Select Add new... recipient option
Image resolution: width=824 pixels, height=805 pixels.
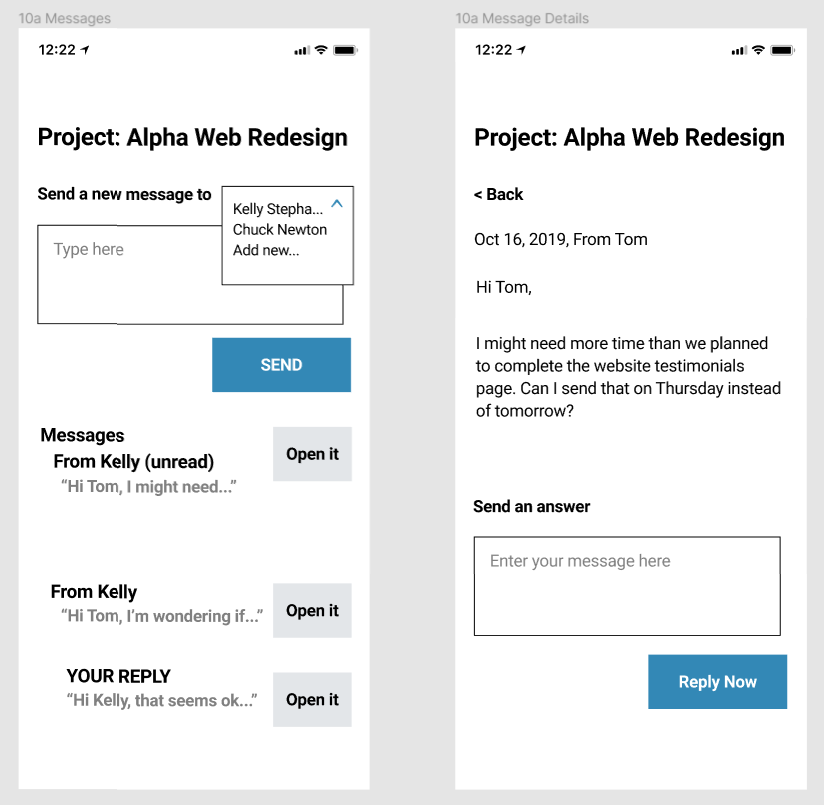pos(265,250)
